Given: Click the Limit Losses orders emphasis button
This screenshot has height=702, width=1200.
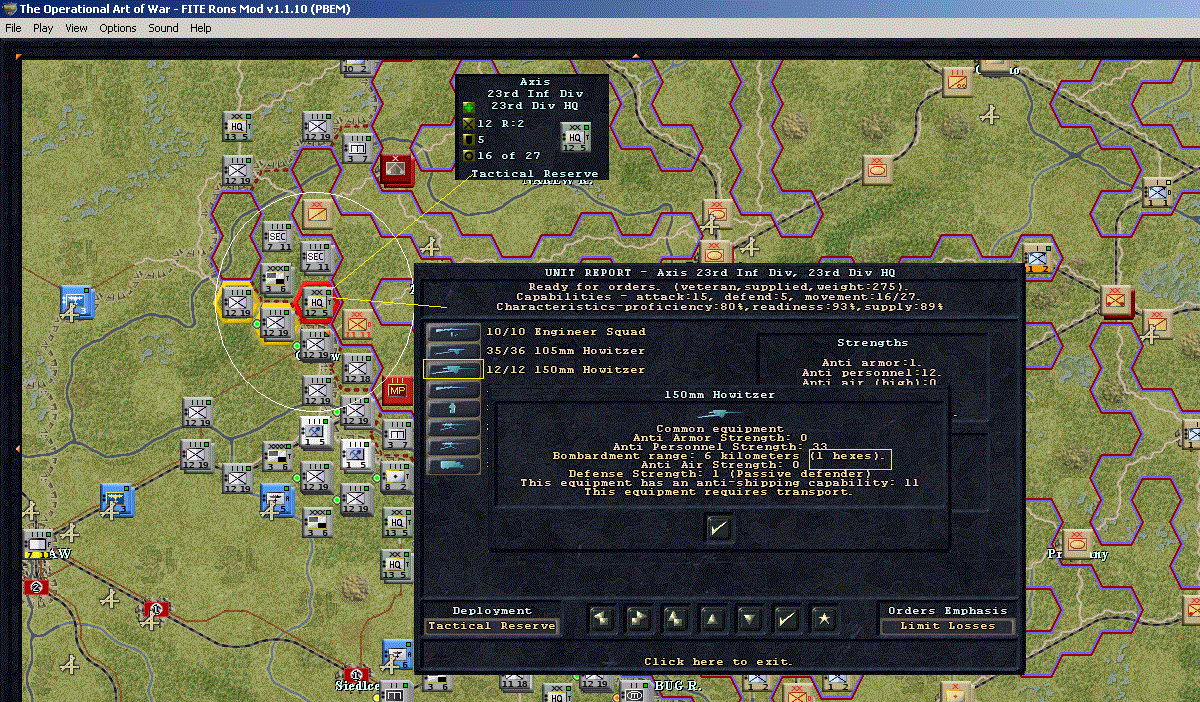Looking at the screenshot, I should [947, 626].
